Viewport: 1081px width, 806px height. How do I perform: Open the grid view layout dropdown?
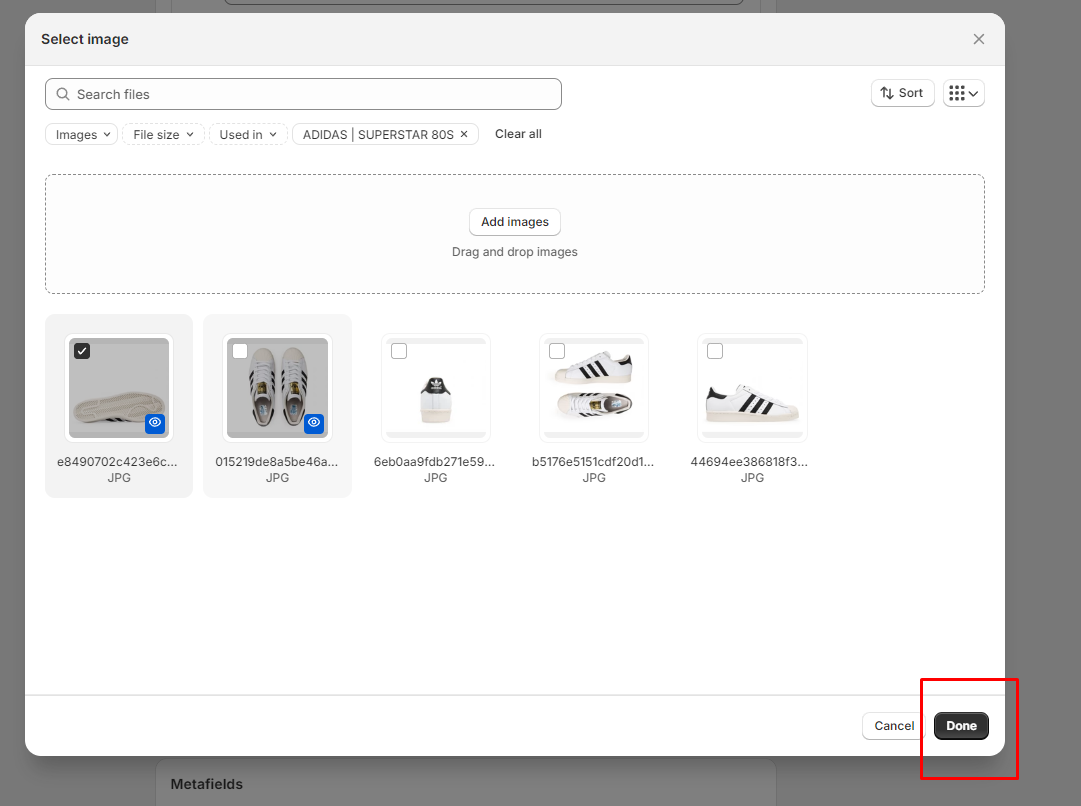(963, 93)
